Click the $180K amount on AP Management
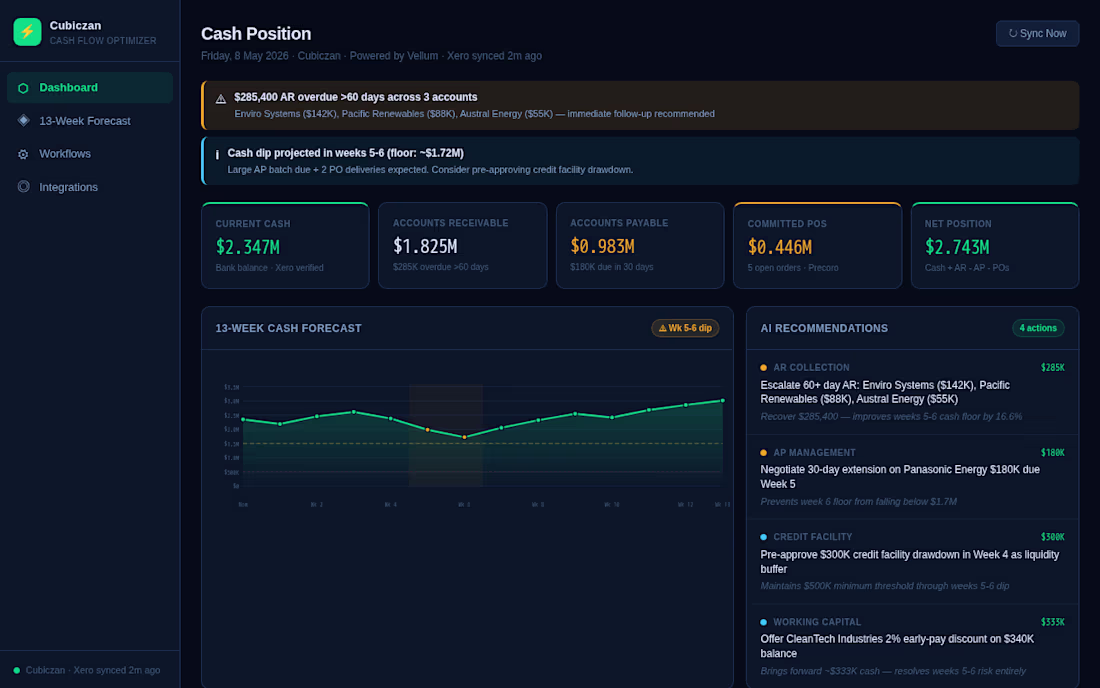Image resolution: width=1100 pixels, height=688 pixels. 1052,453
